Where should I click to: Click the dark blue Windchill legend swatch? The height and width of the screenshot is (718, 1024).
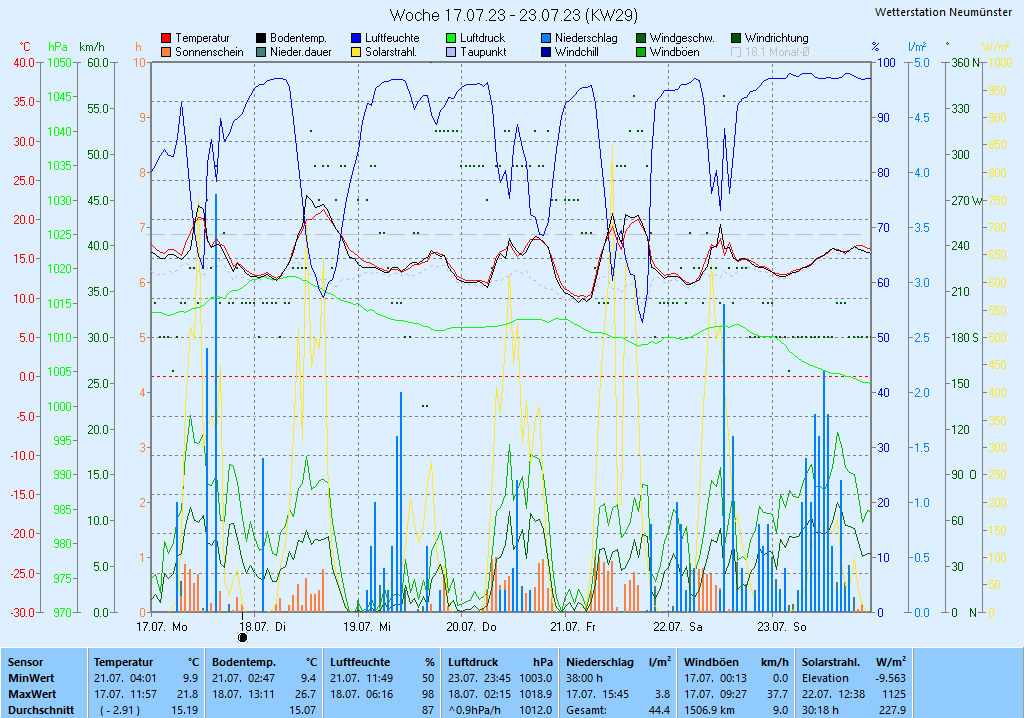pyautogui.click(x=546, y=52)
